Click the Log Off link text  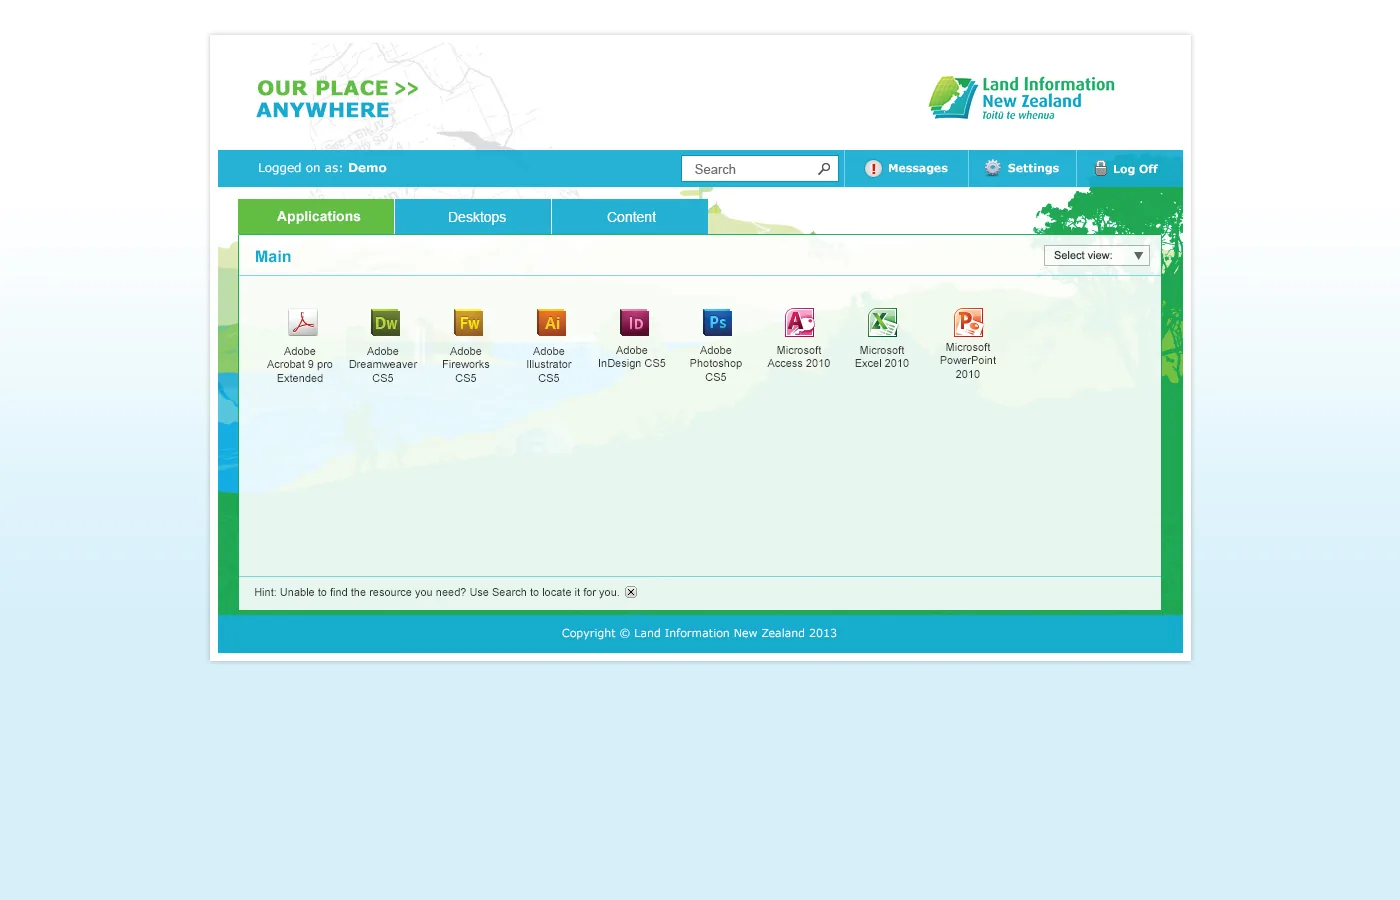click(x=1135, y=169)
